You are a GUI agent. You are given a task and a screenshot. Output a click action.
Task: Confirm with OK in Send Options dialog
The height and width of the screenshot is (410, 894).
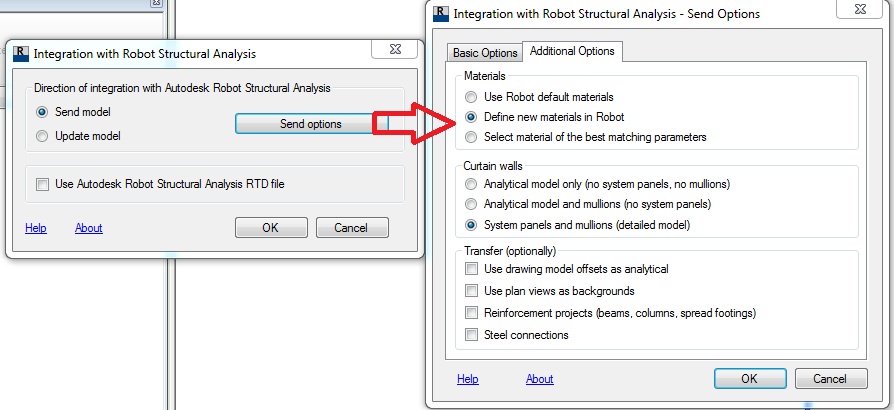(750, 379)
